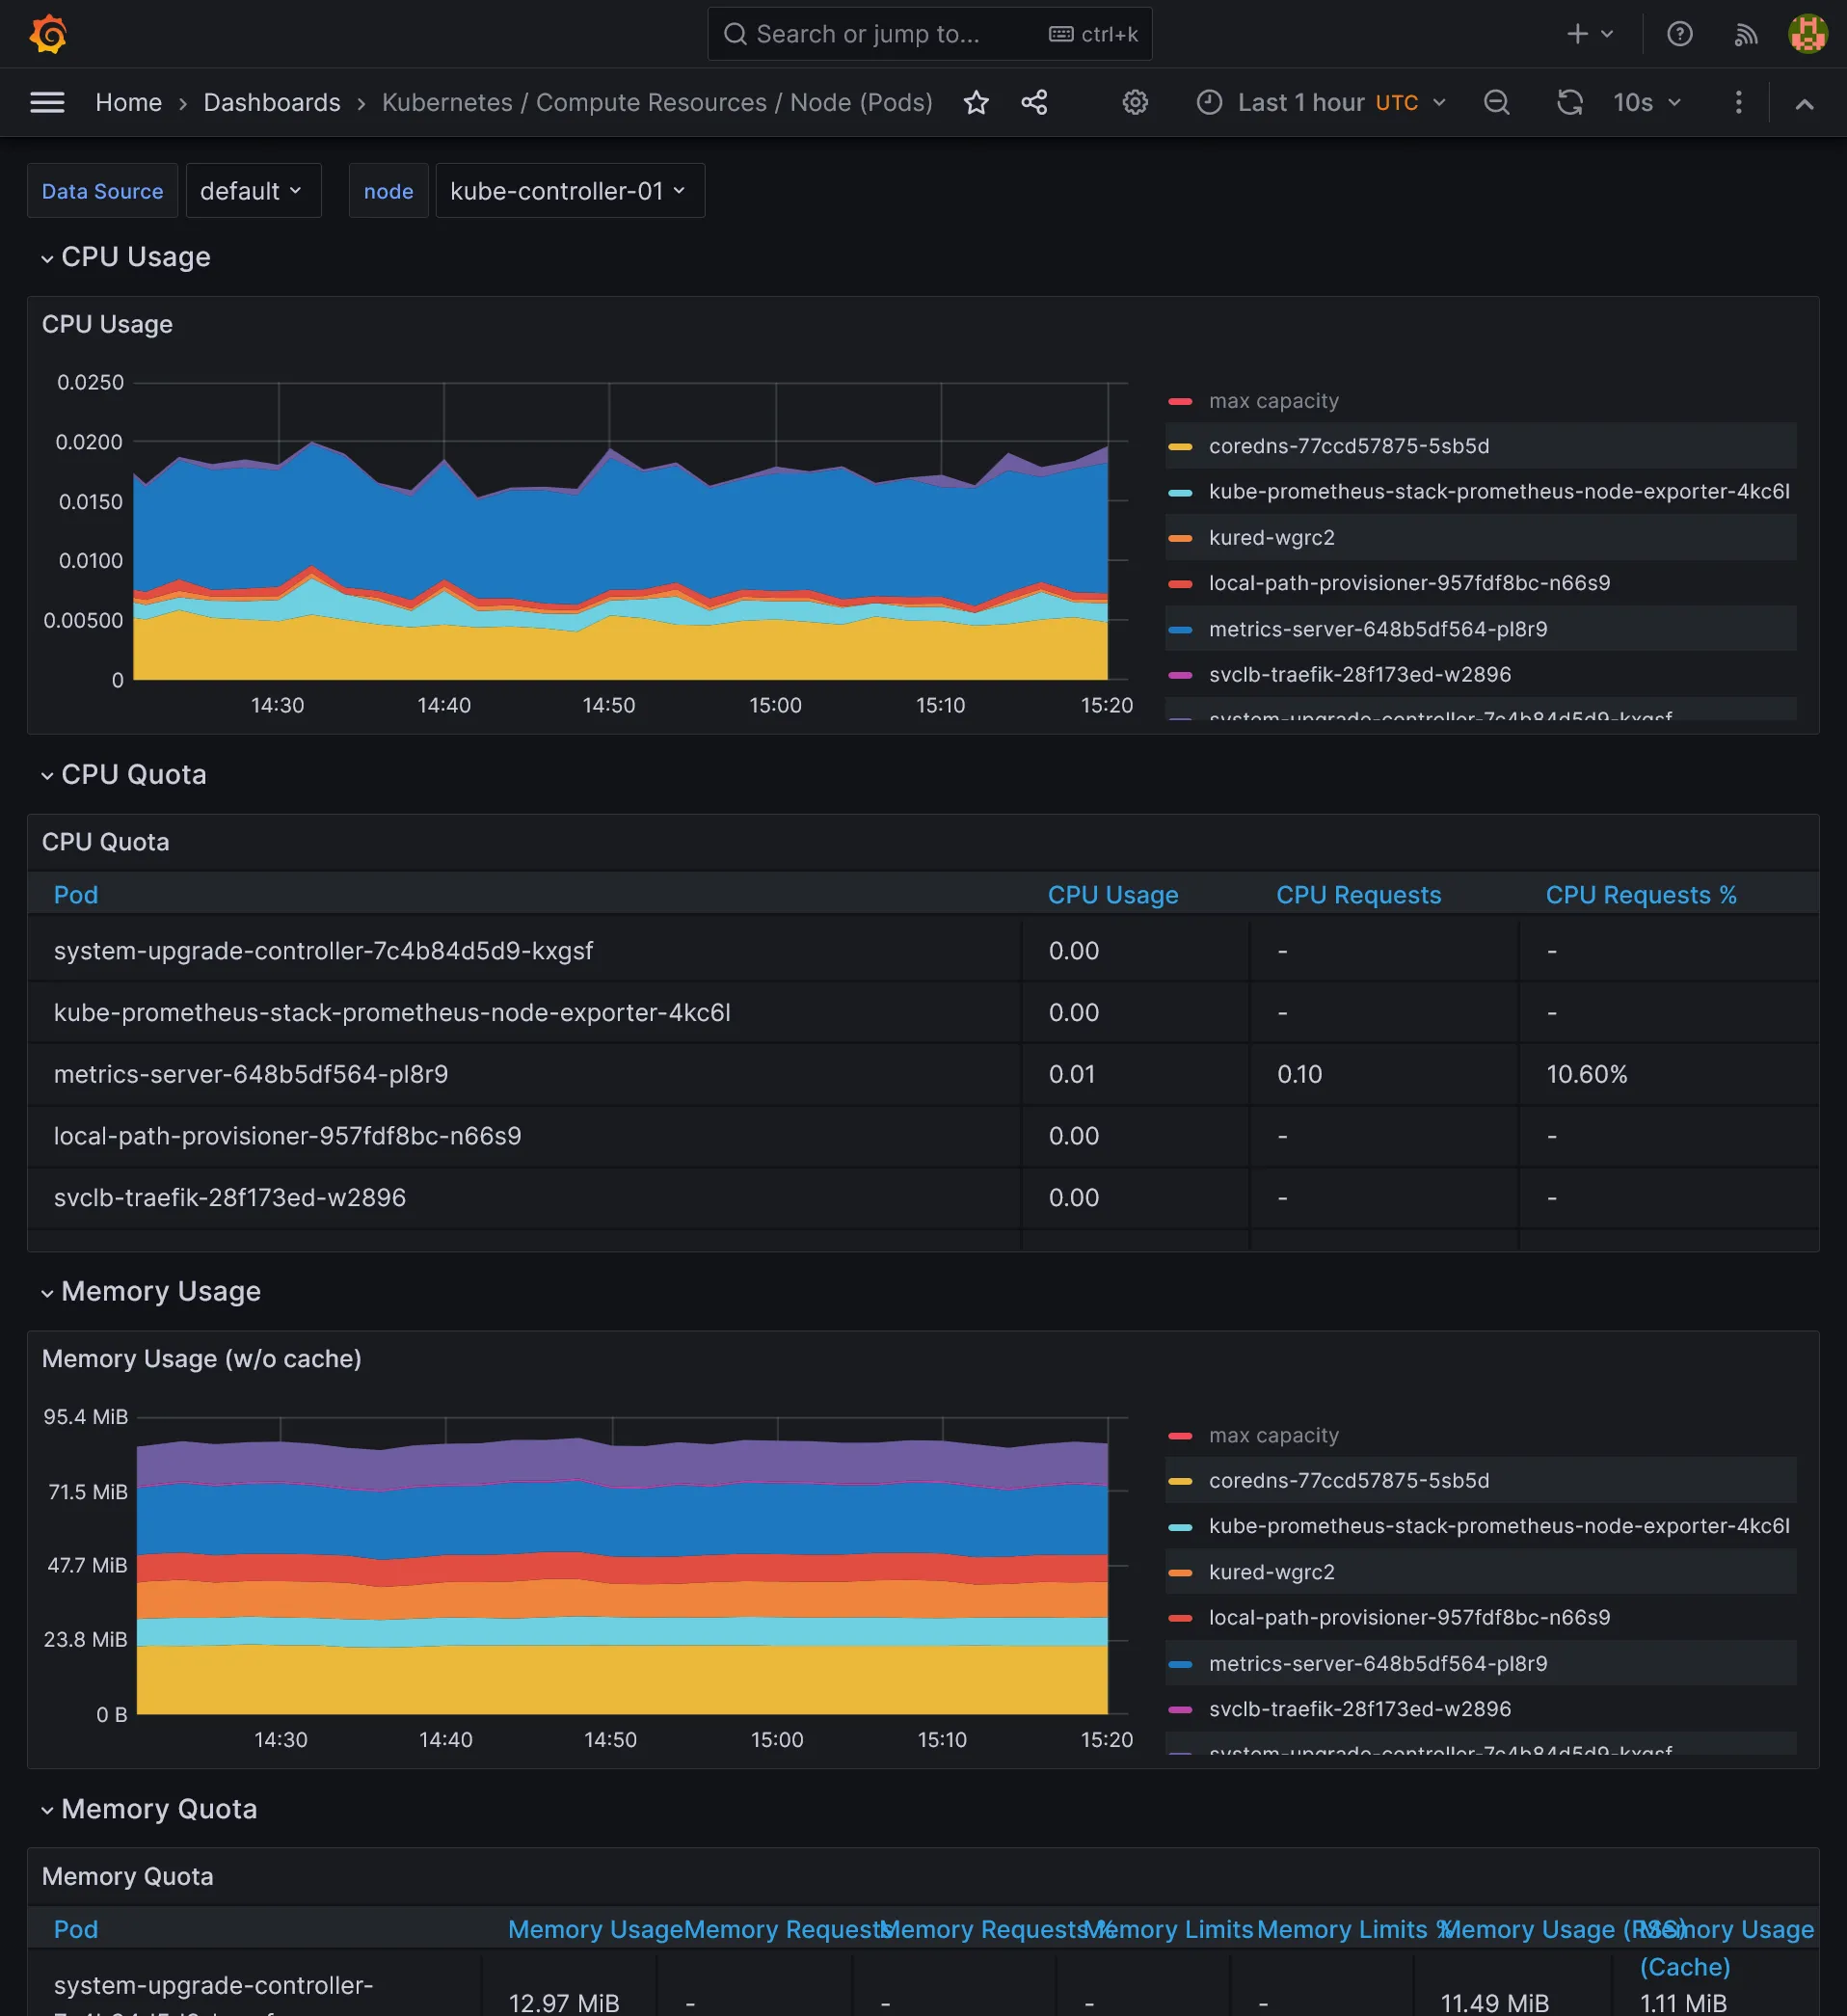
Task: Sort table by CPU Requests % column
Action: click(1640, 895)
